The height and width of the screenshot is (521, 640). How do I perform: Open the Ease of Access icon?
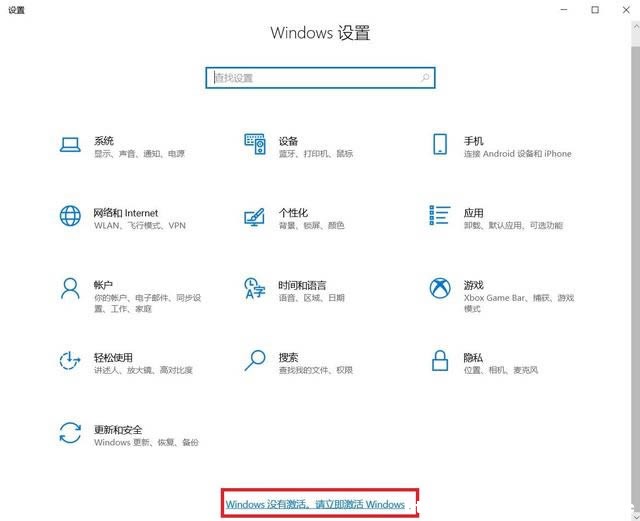coord(70,361)
